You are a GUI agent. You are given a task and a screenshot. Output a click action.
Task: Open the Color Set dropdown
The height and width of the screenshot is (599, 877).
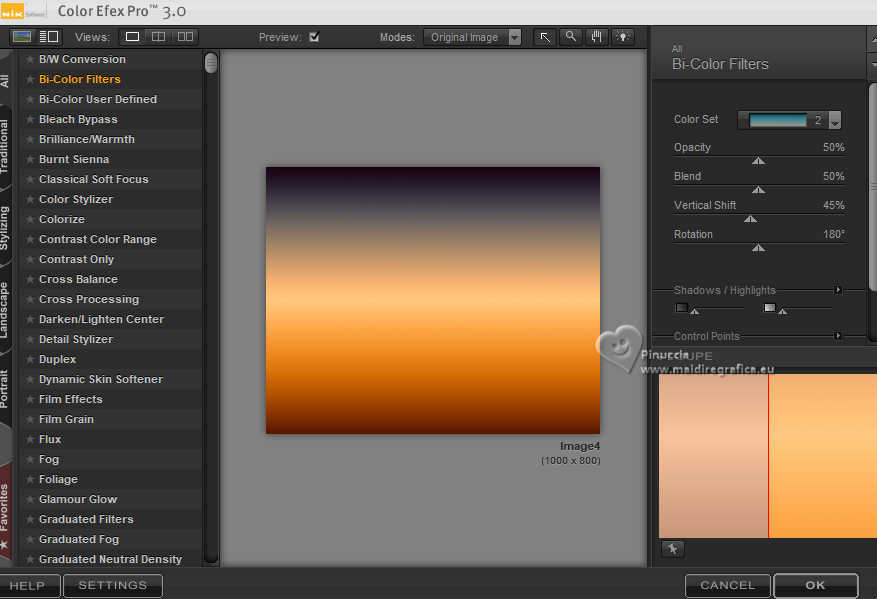tap(835, 120)
